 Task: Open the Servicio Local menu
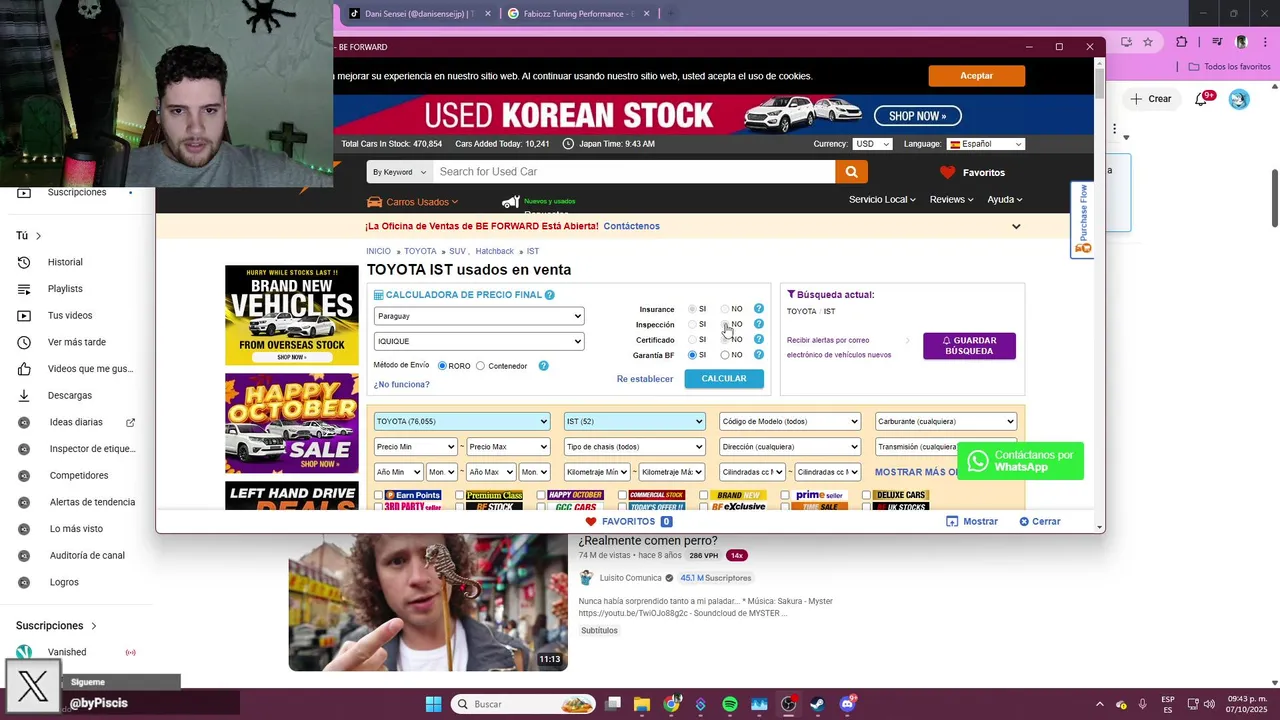coord(882,199)
